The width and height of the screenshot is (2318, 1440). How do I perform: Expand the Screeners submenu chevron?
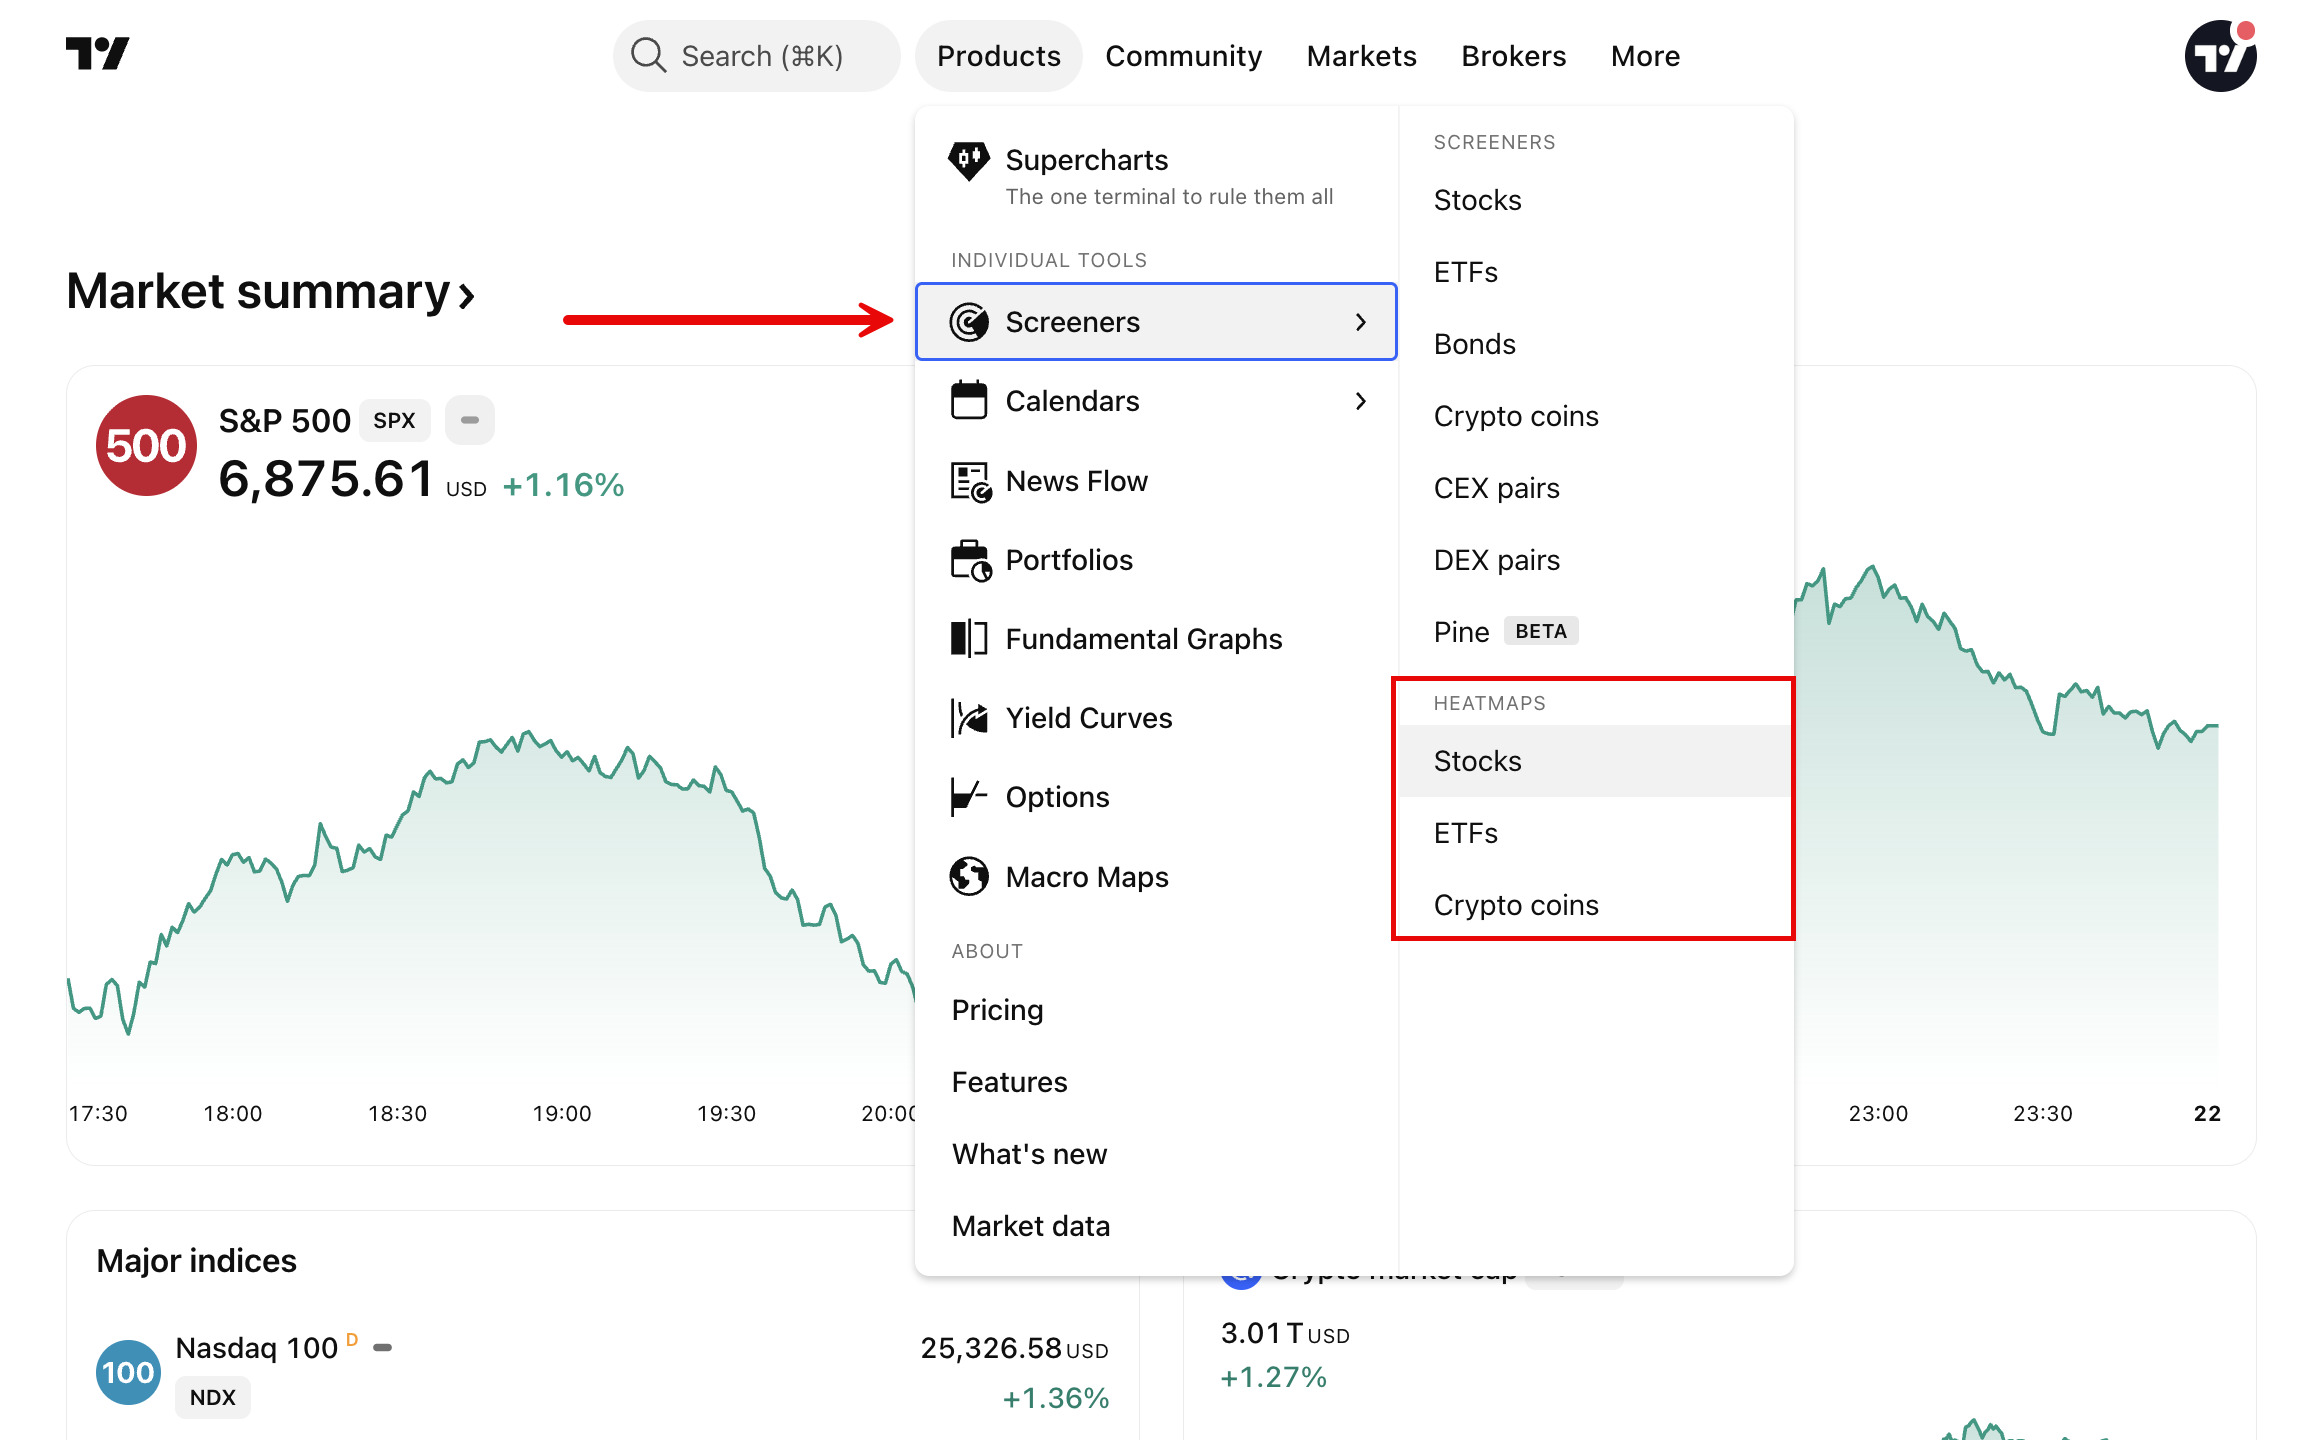click(1360, 322)
